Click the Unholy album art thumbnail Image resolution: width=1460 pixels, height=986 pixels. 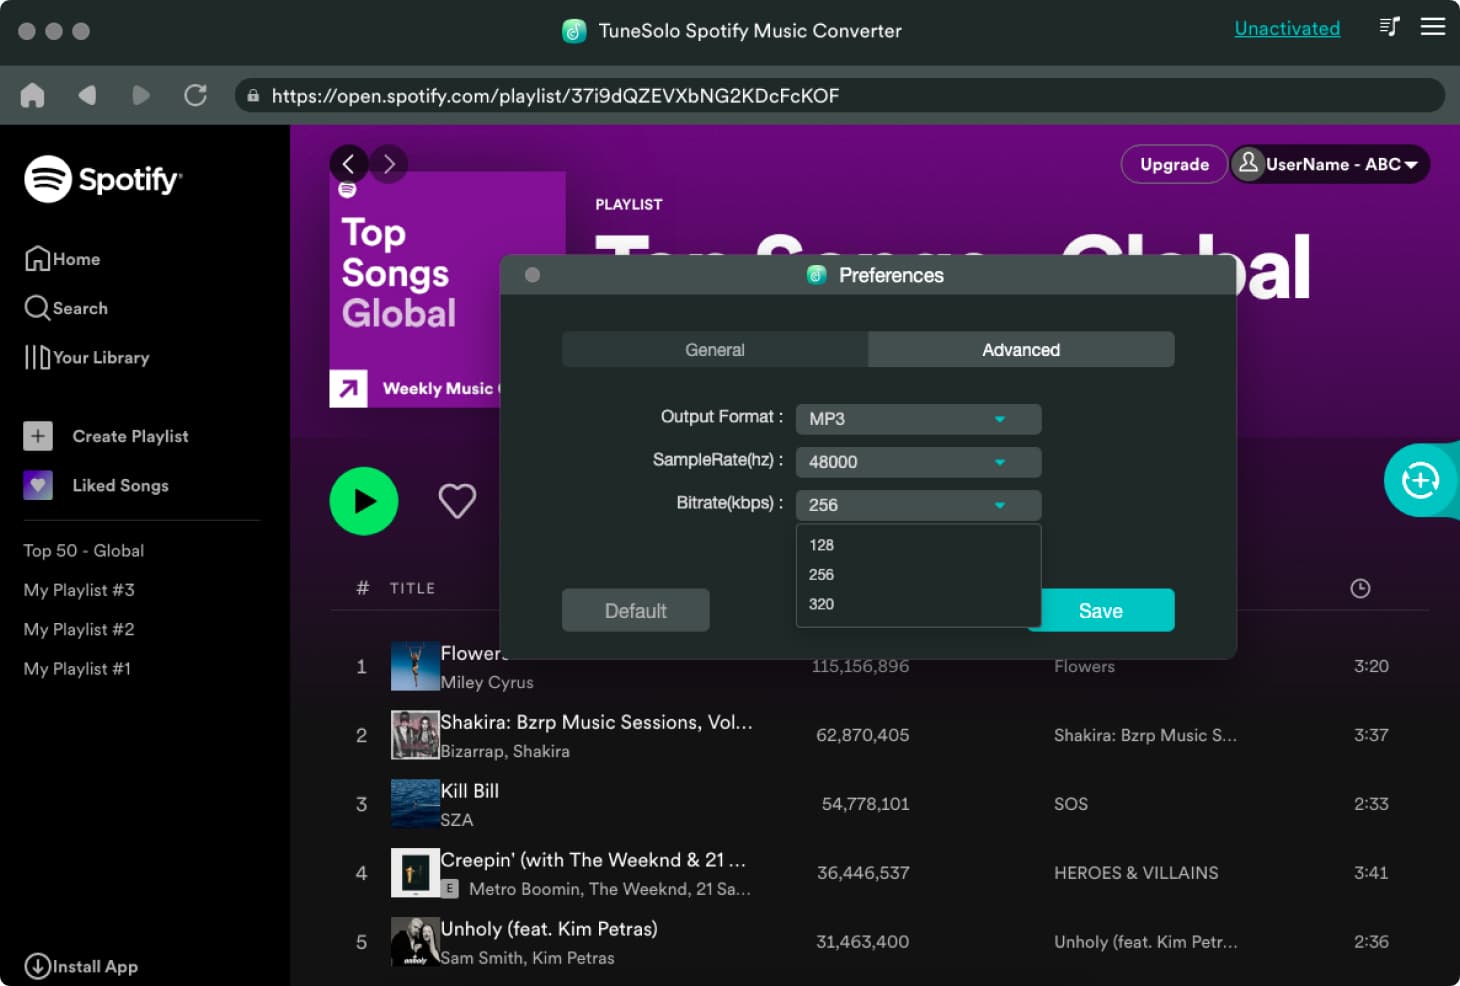[415, 942]
